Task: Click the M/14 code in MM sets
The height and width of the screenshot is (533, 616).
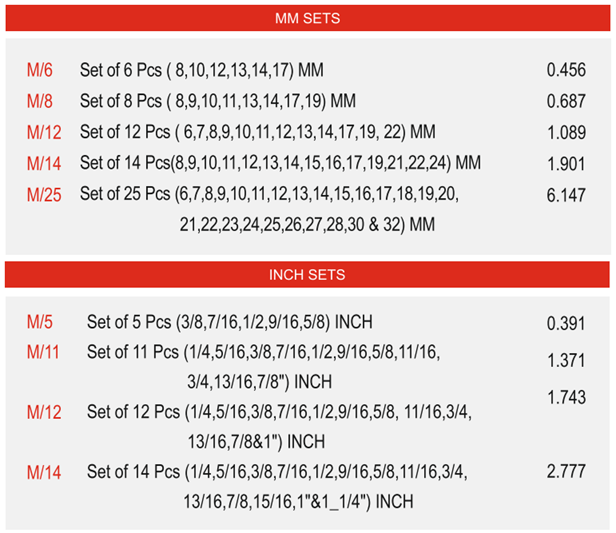Action: point(44,163)
